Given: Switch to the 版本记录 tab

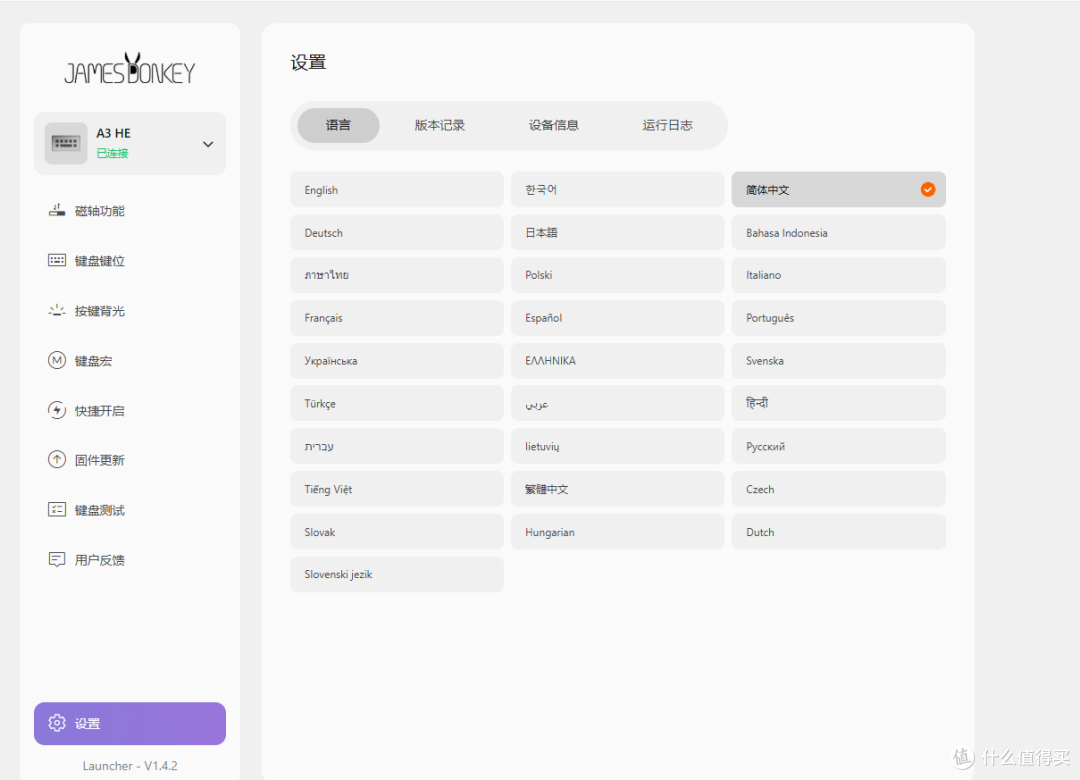Looking at the screenshot, I should pyautogui.click(x=439, y=125).
